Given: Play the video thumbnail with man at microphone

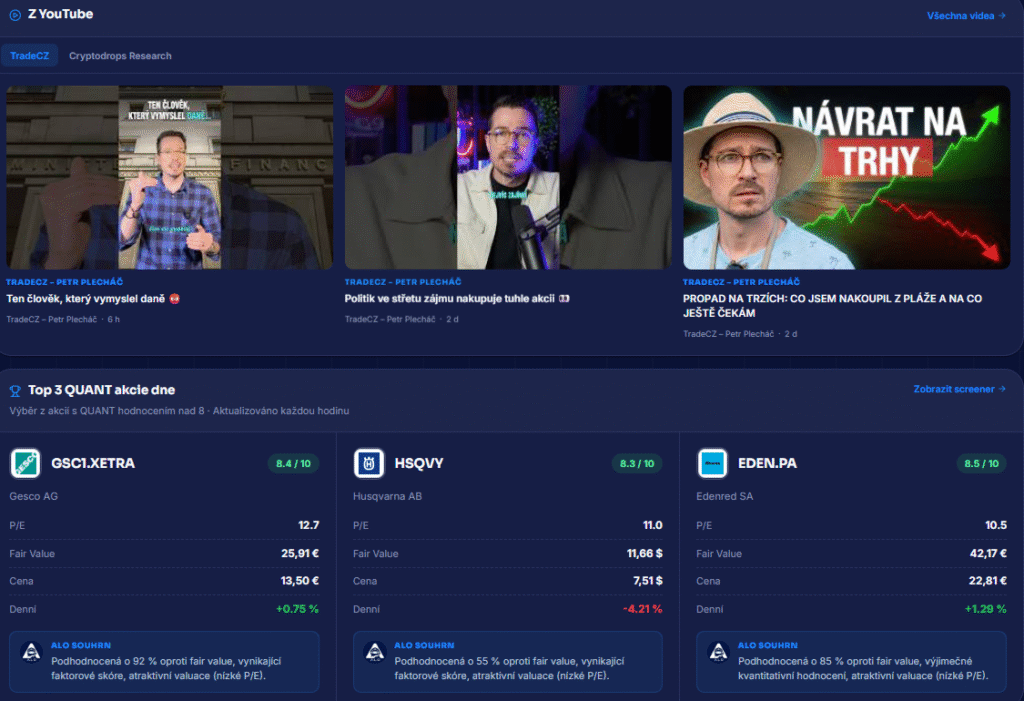Looking at the screenshot, I should 508,177.
